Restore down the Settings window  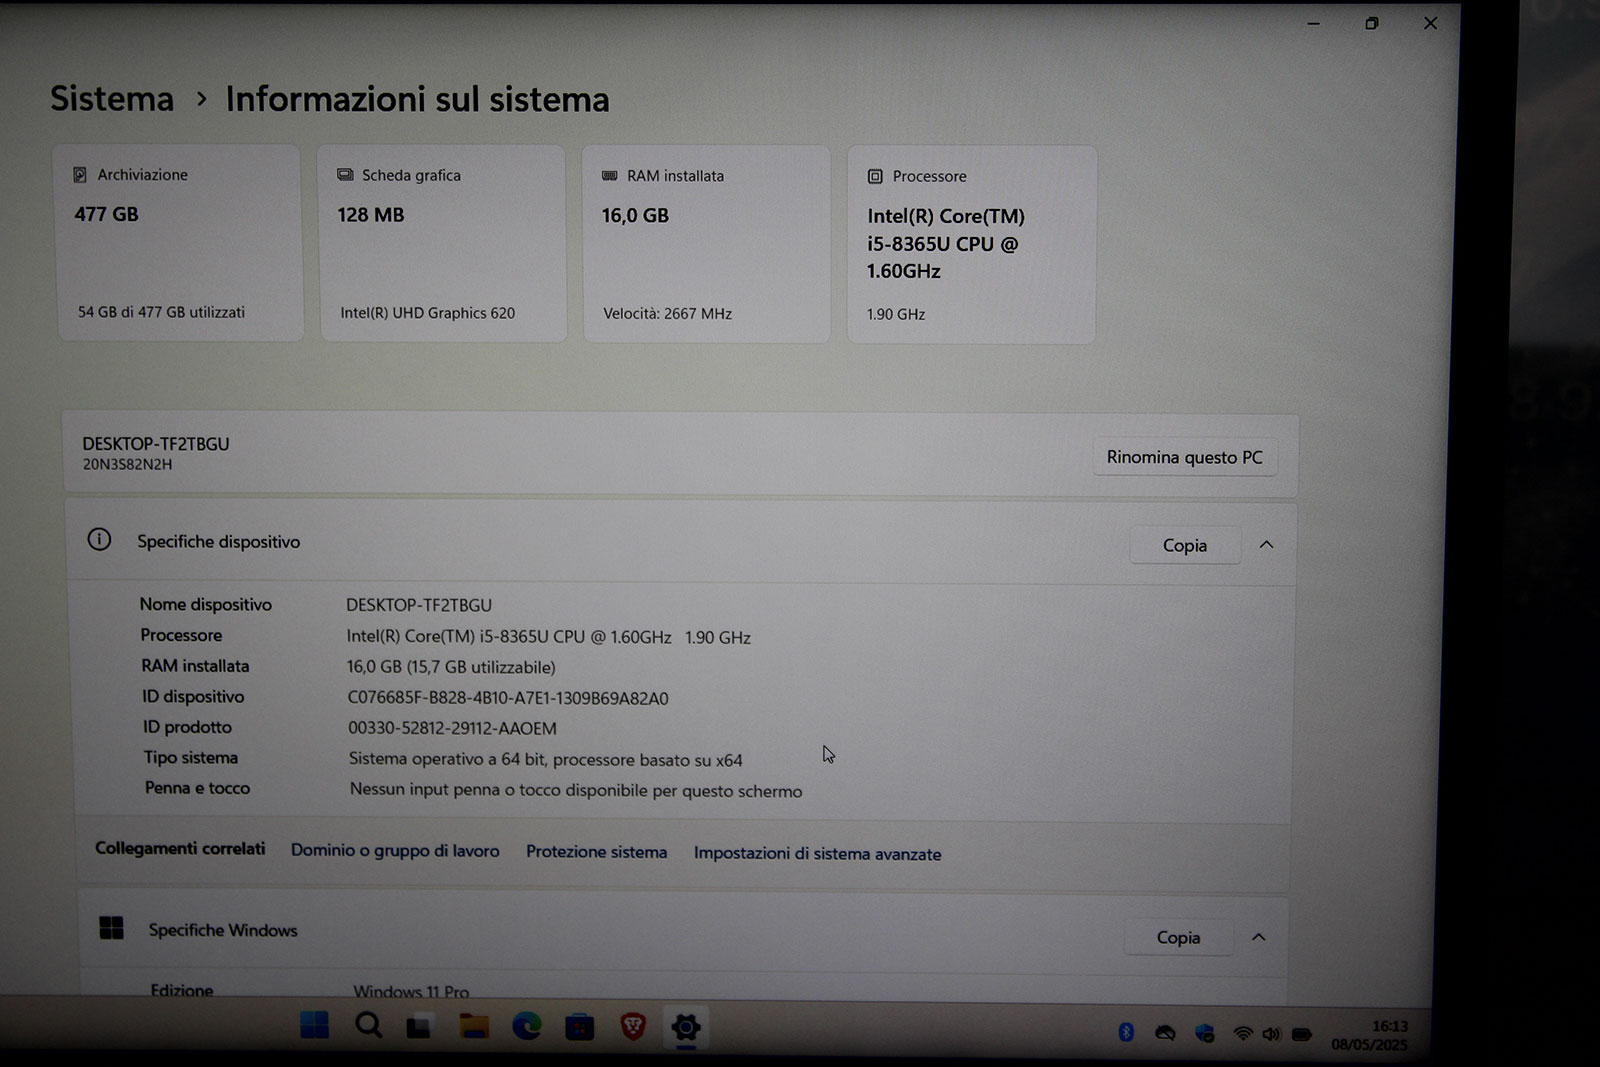(x=1372, y=24)
